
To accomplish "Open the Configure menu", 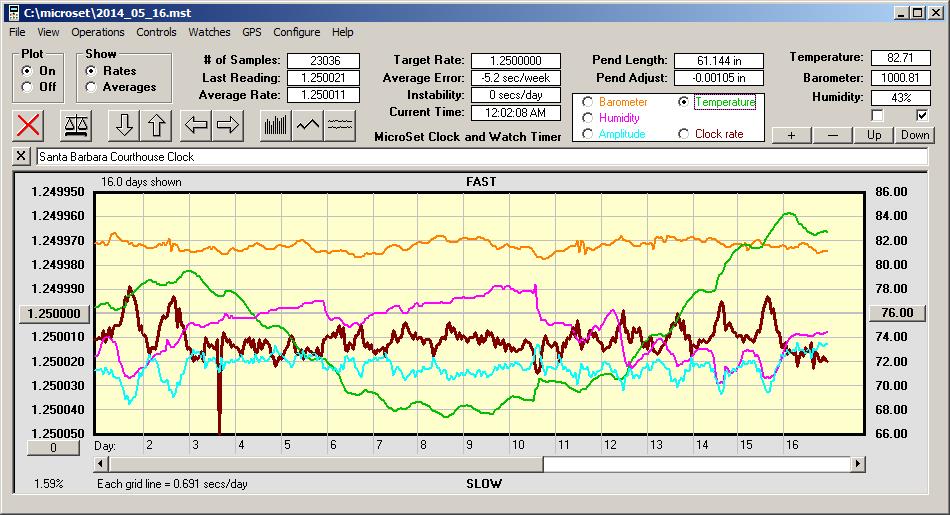I will (297, 32).
